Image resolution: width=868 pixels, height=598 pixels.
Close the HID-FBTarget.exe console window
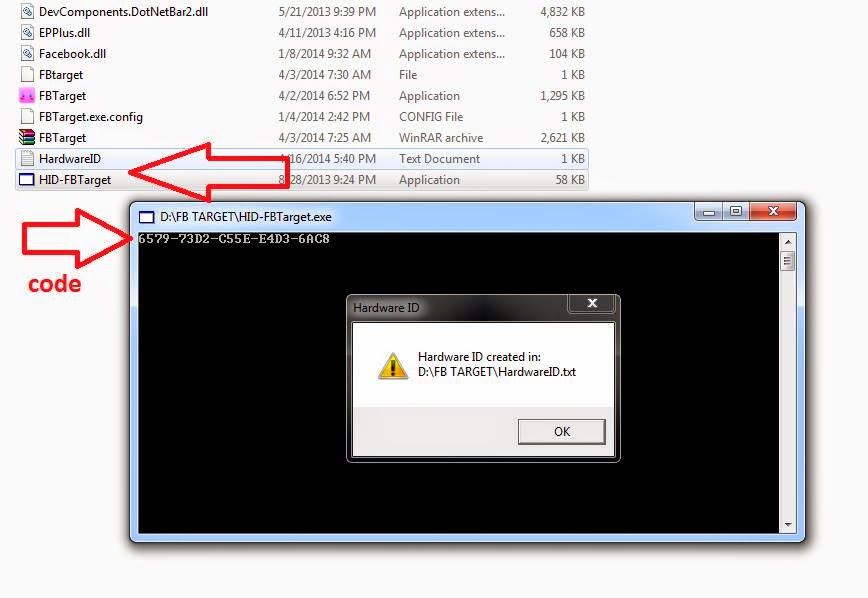pyautogui.click(x=773, y=212)
